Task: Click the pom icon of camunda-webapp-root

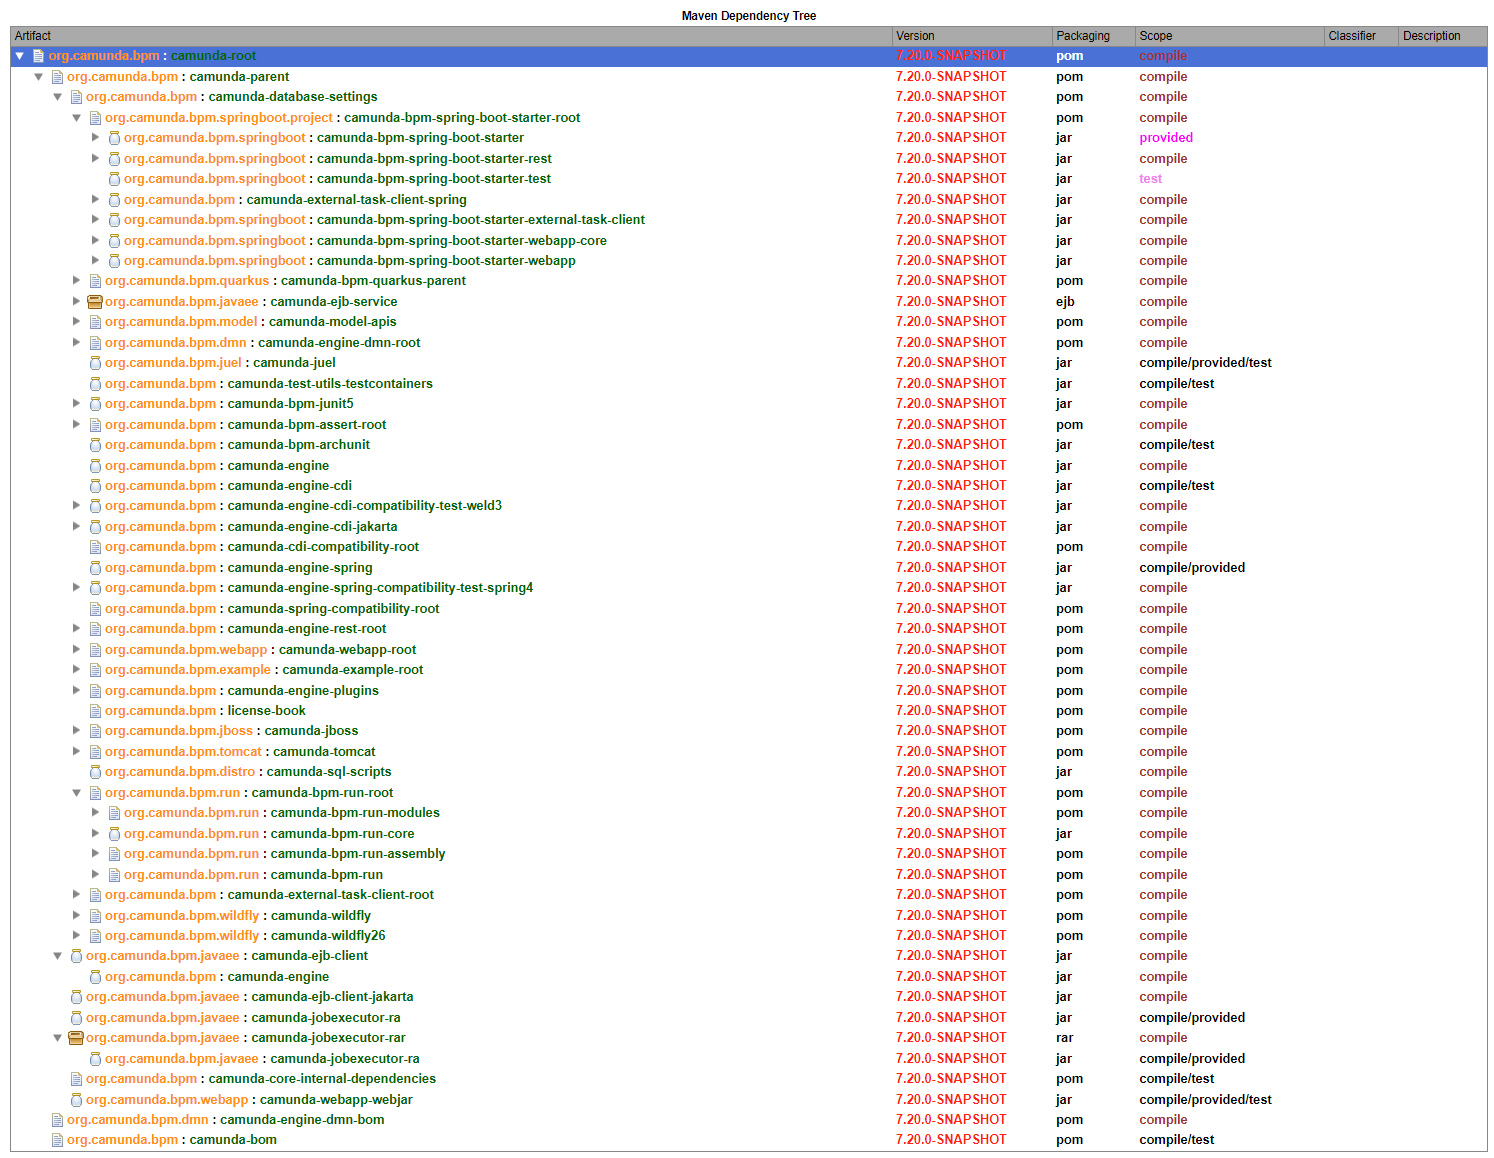Action: tap(95, 649)
